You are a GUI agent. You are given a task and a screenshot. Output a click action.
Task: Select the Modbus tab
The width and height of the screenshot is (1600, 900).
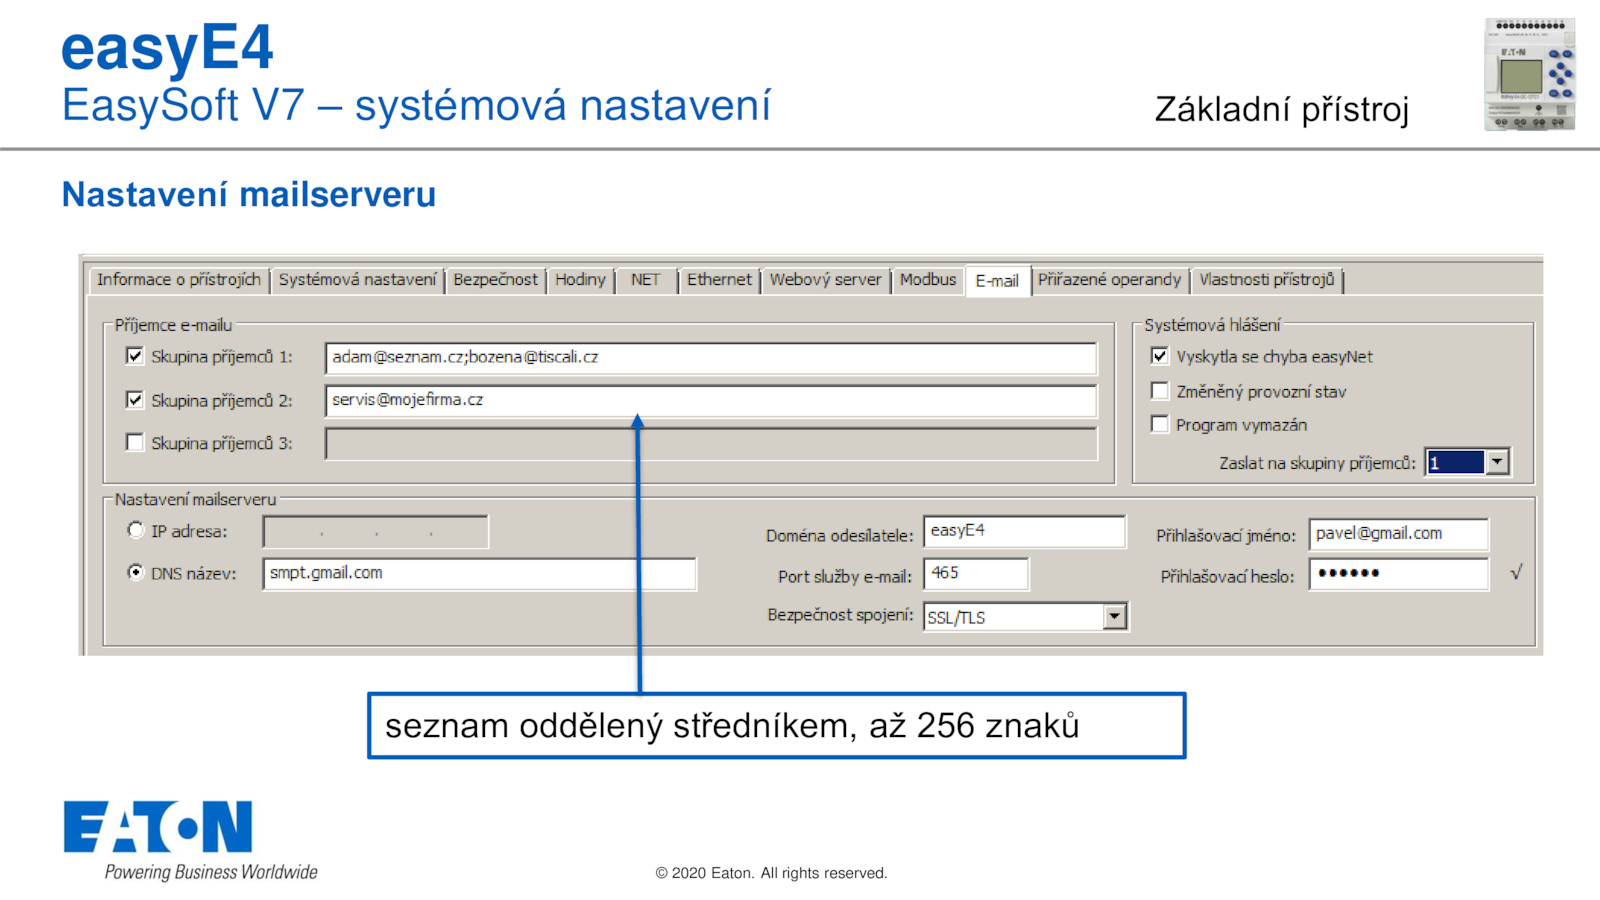coord(928,280)
